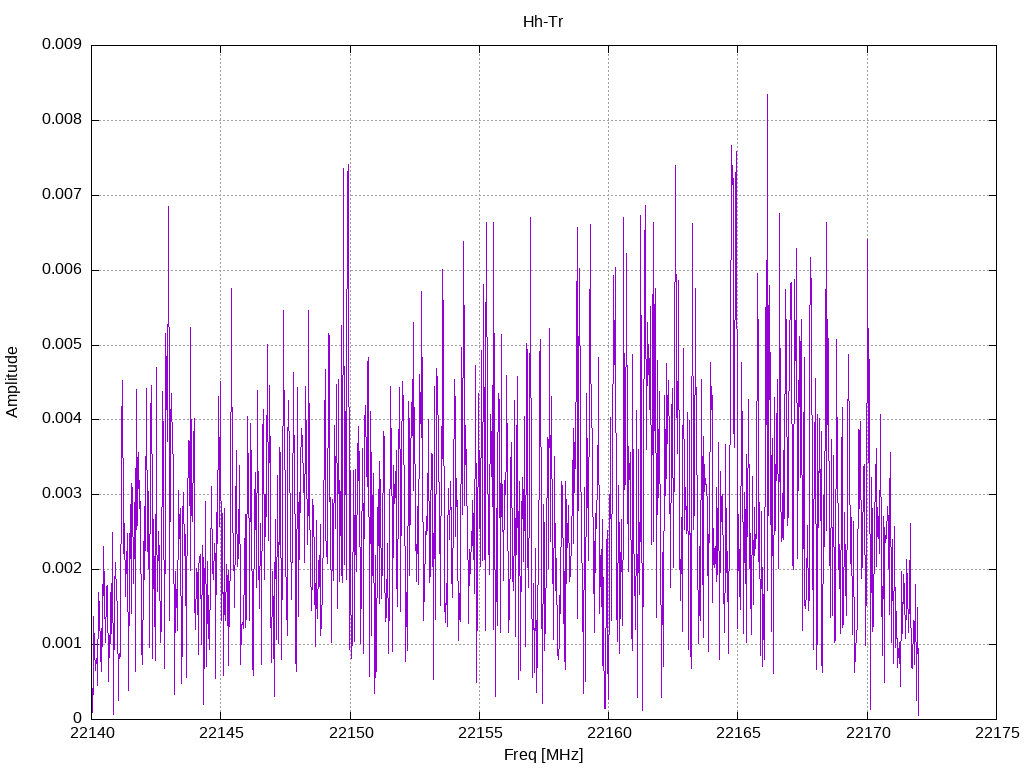Click the 0.003 y-axis tick label
Image resolution: width=1024 pixels, height=768 pixels.
(x=62, y=494)
